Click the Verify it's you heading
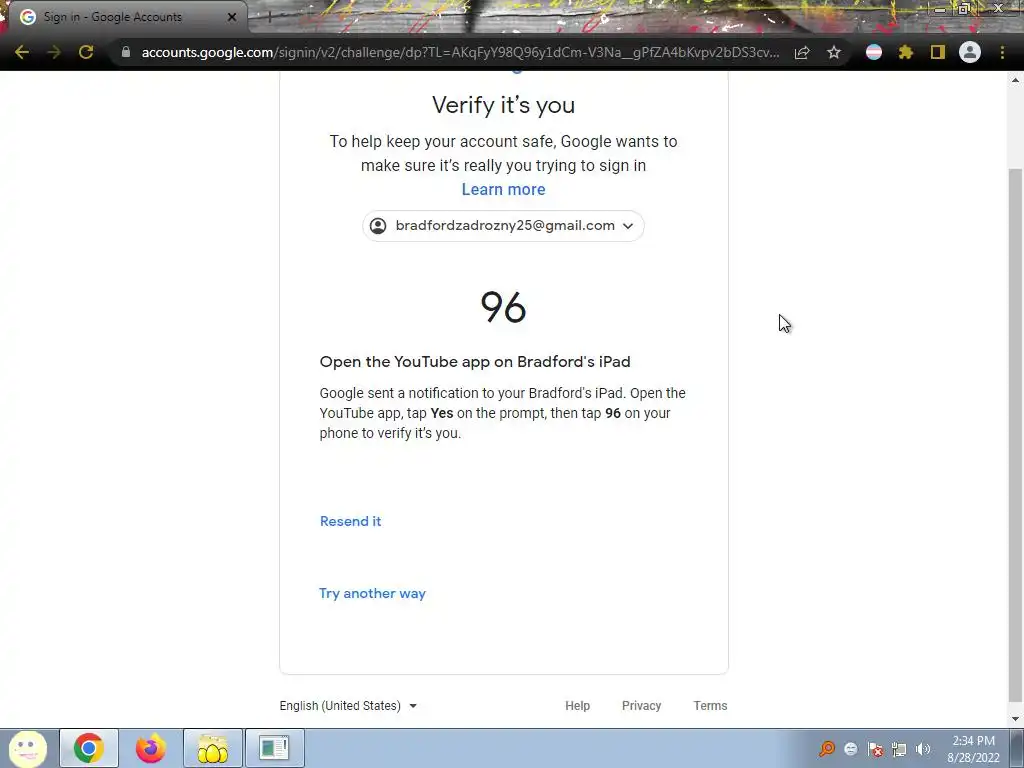This screenshot has height=768, width=1024. (x=504, y=105)
